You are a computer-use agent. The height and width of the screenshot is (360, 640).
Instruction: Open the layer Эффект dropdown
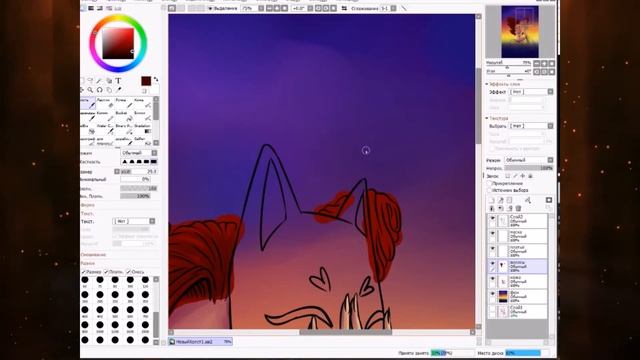[531, 92]
